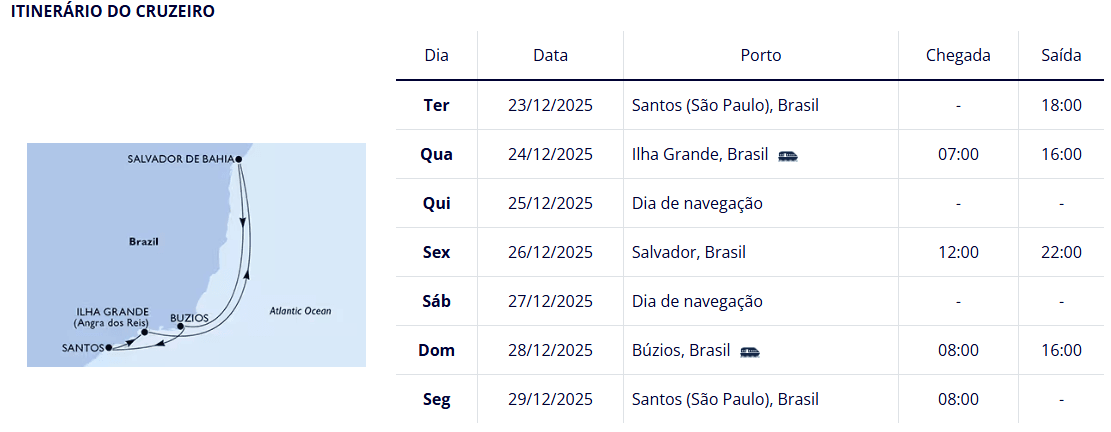Click the Dia column header
The image size is (1111, 432).
pos(436,55)
